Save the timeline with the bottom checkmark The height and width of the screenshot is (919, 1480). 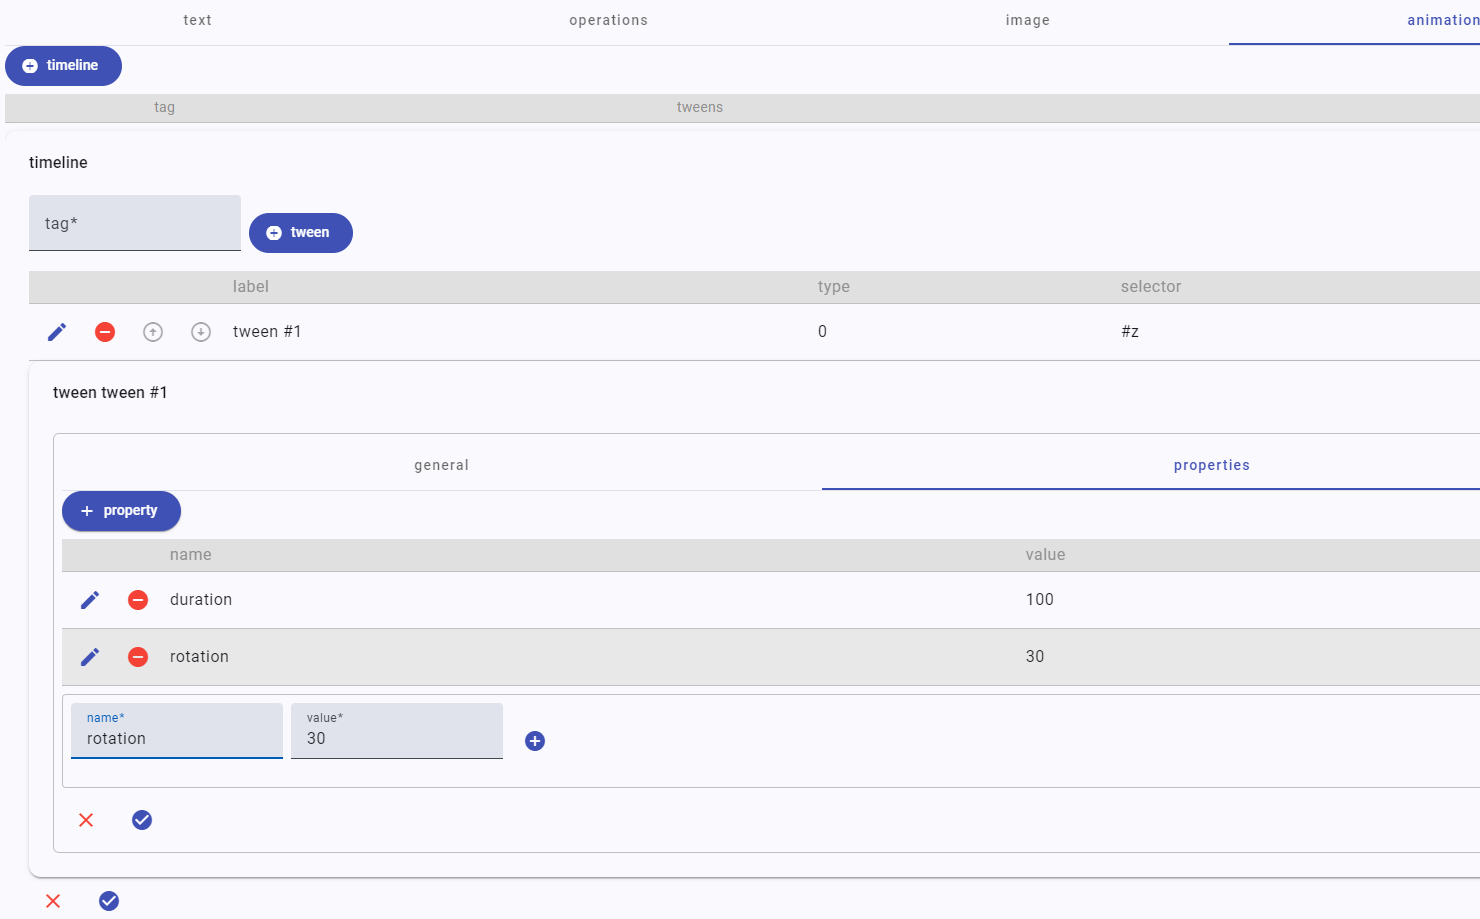click(109, 901)
